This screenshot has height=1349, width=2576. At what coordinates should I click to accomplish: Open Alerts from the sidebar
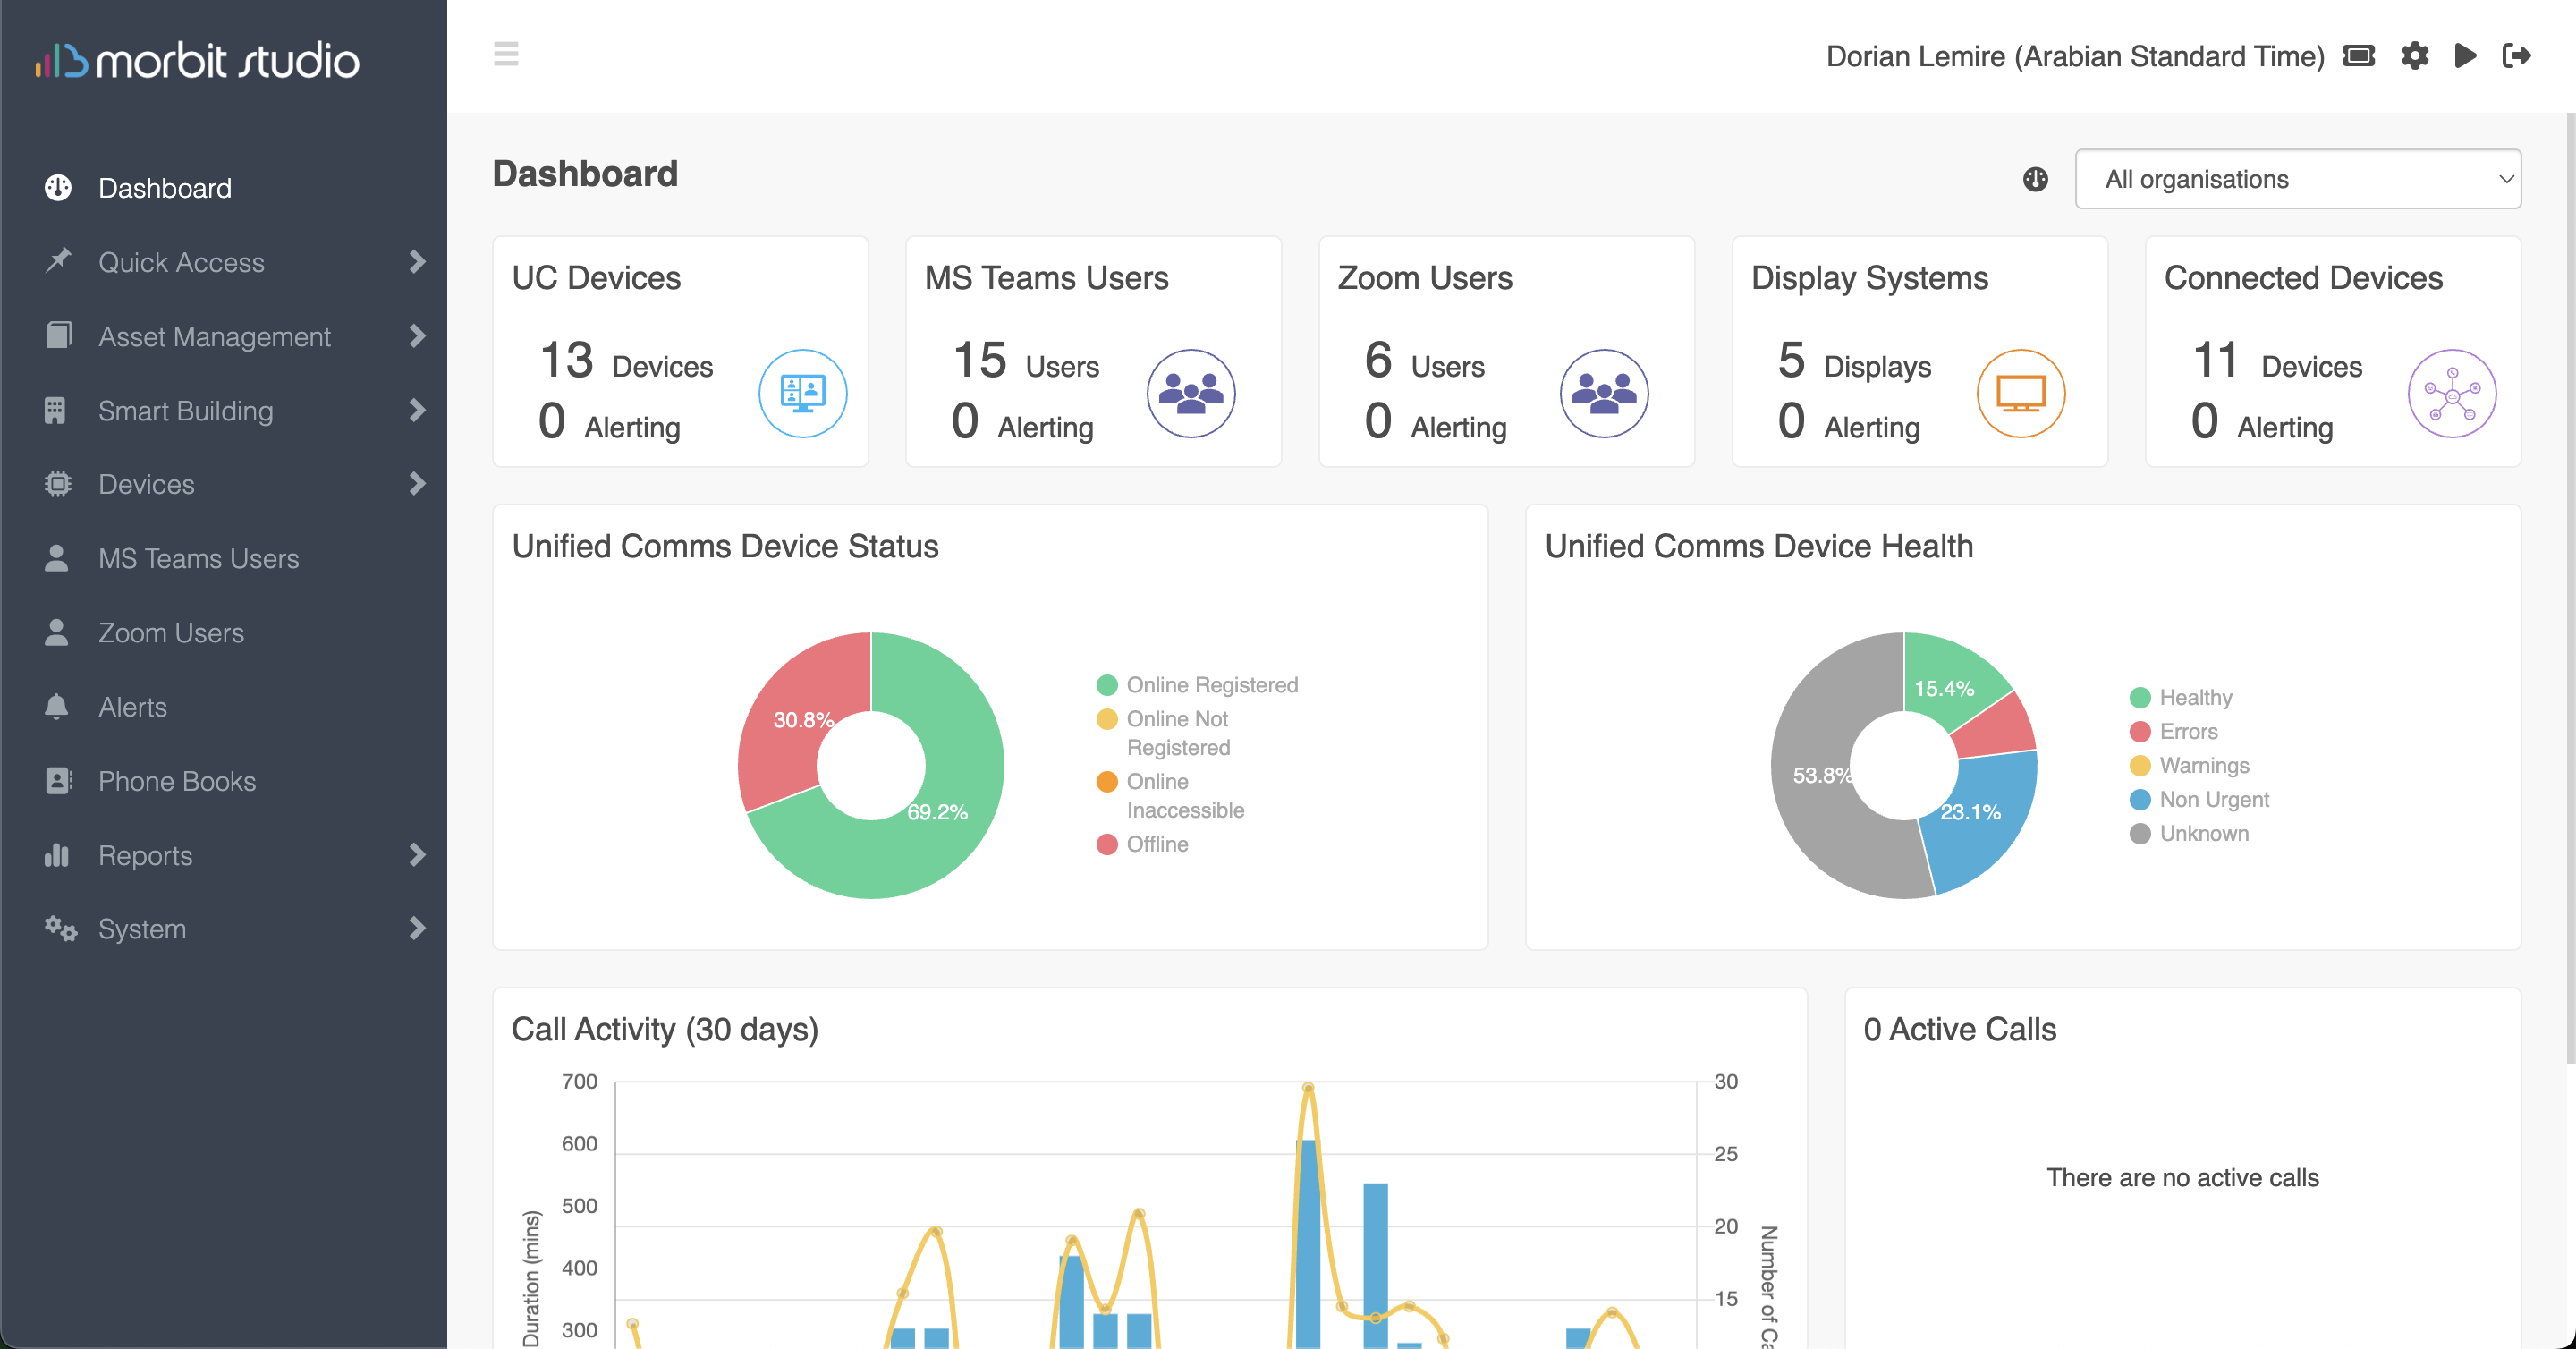tap(133, 707)
